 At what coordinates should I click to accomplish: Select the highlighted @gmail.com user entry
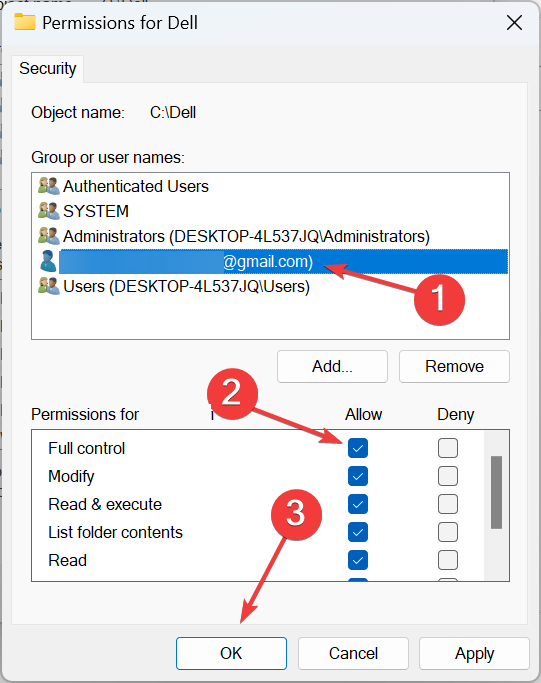(x=283, y=261)
